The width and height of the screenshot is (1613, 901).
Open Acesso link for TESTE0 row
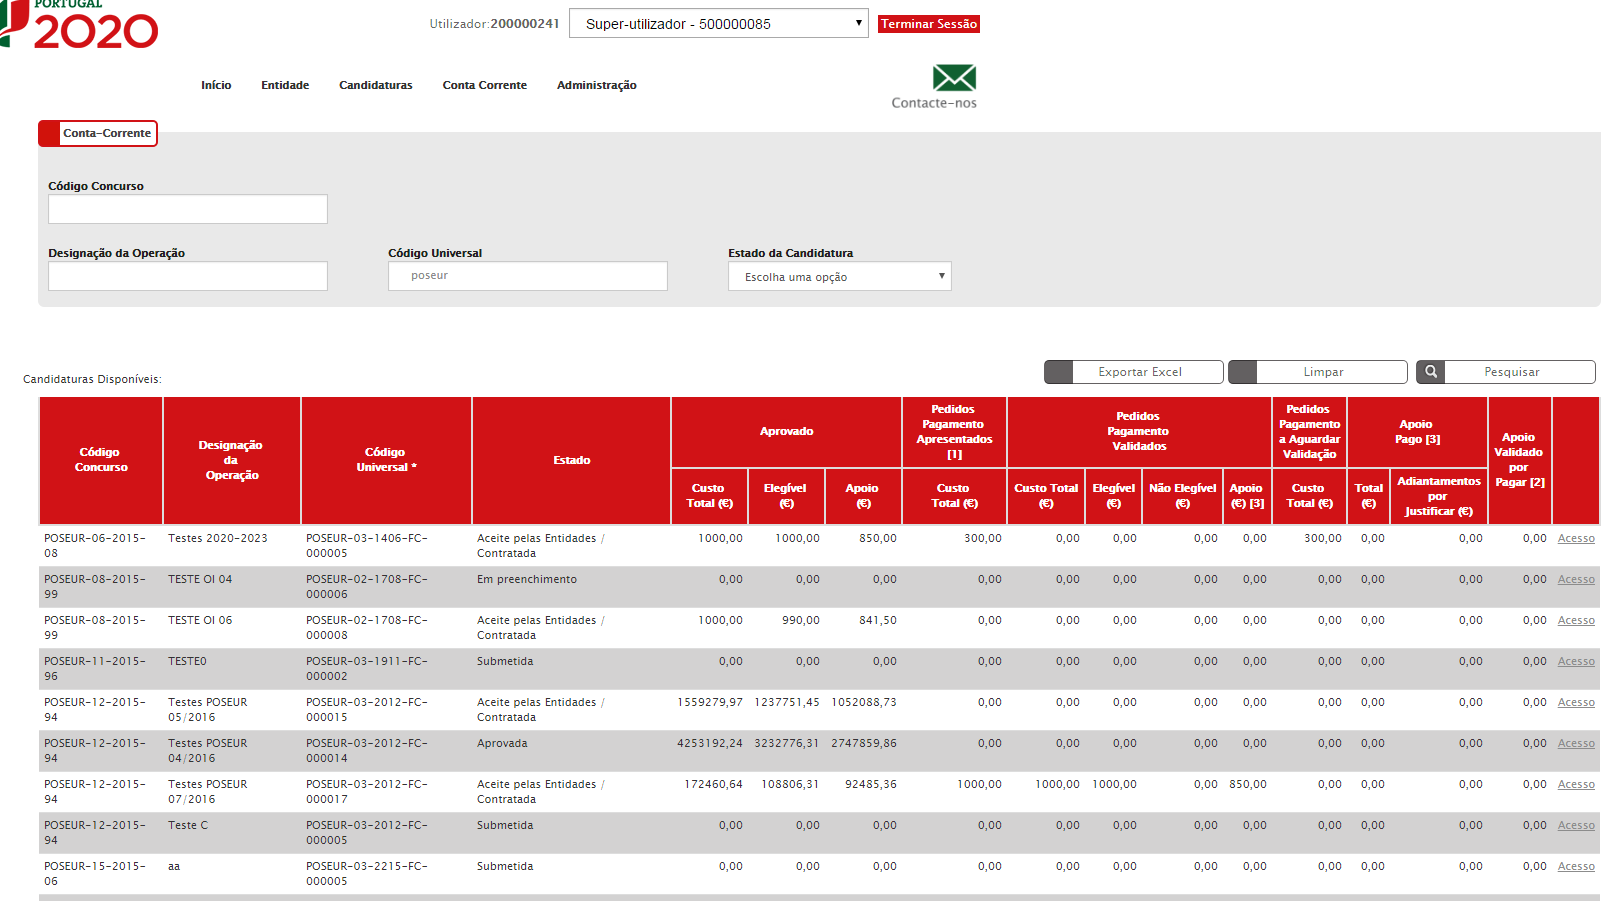1576,661
